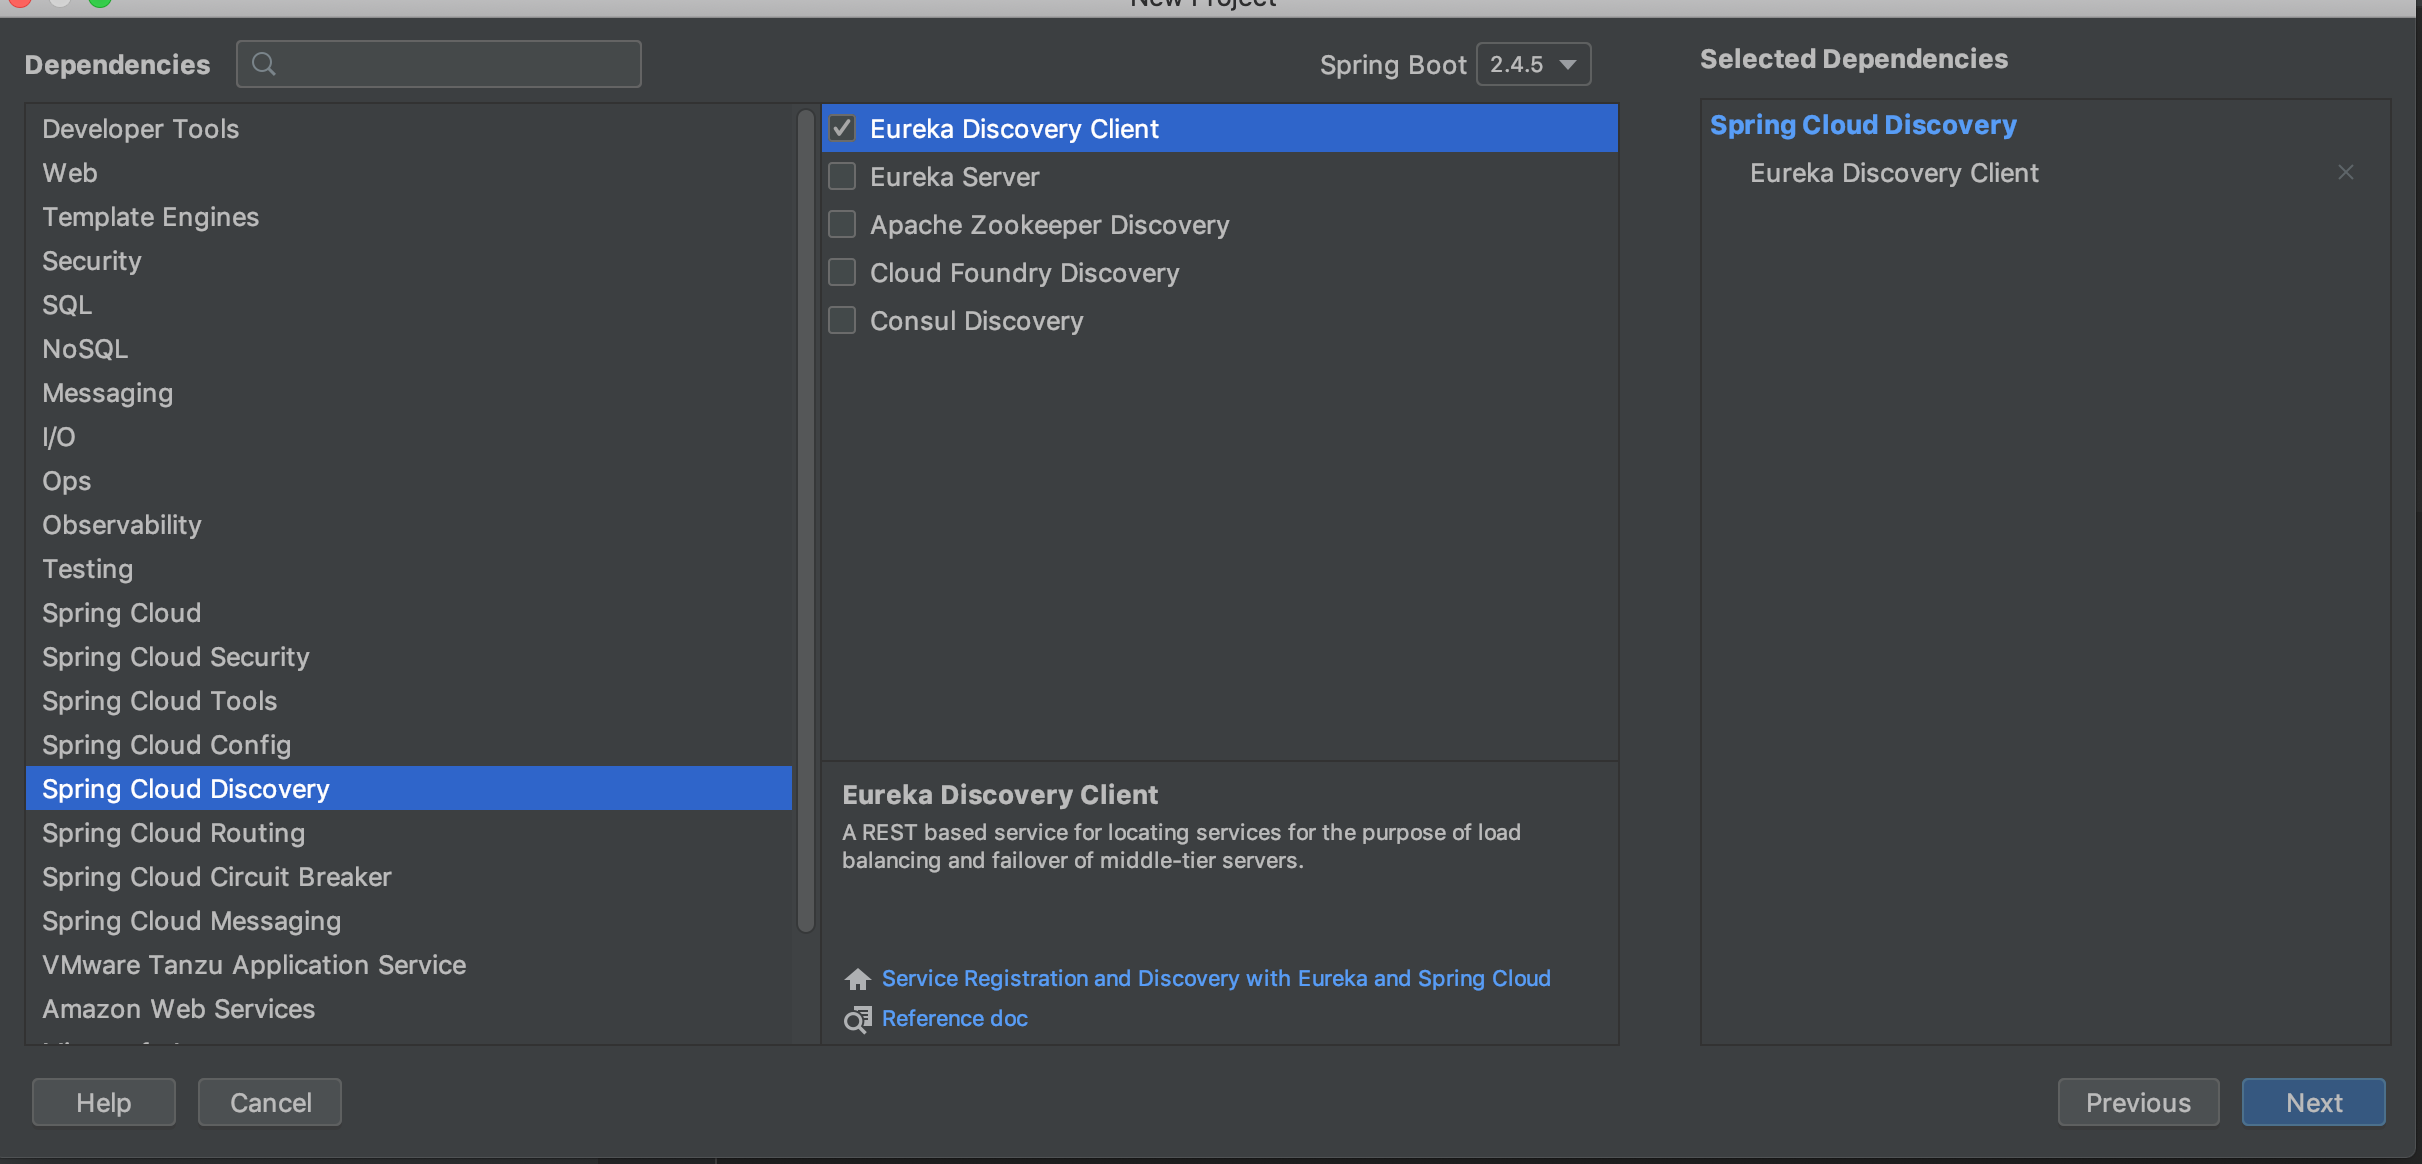Remove Eureka Discovery Client via X icon
Viewport: 2422px width, 1164px height.
(2345, 173)
